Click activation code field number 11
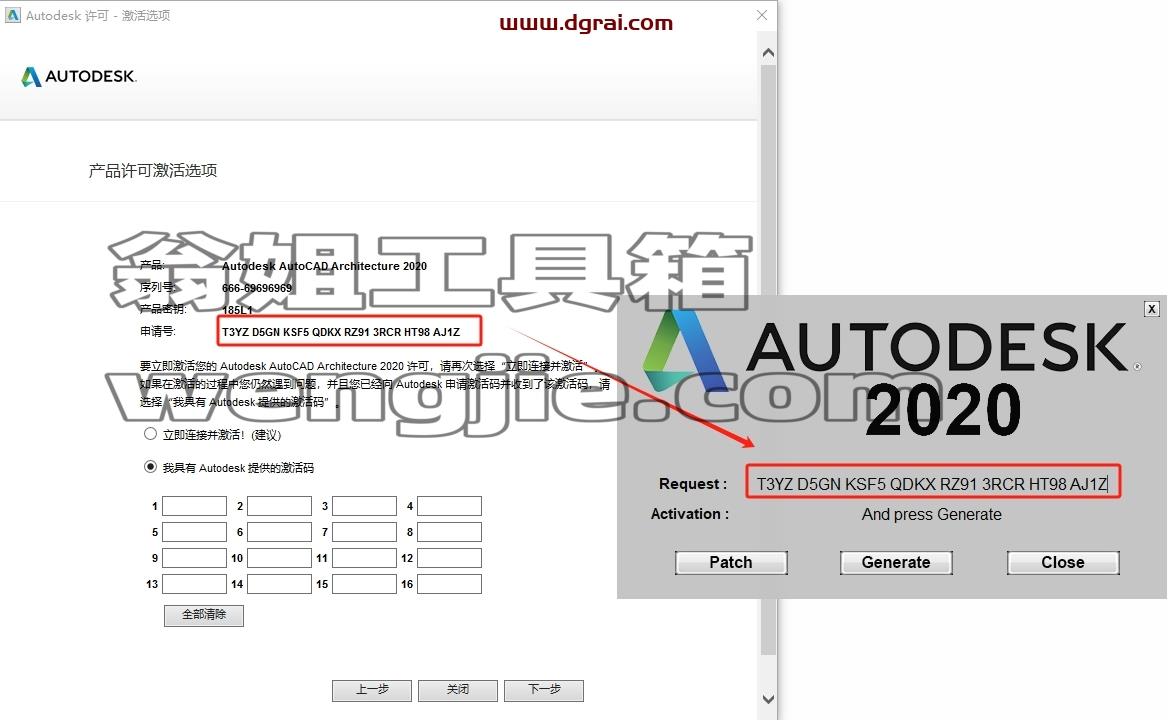 (364, 558)
